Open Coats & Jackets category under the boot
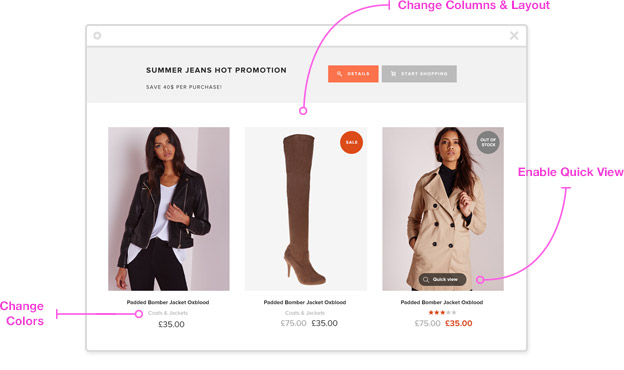This screenshot has height=370, width=624. point(305,313)
